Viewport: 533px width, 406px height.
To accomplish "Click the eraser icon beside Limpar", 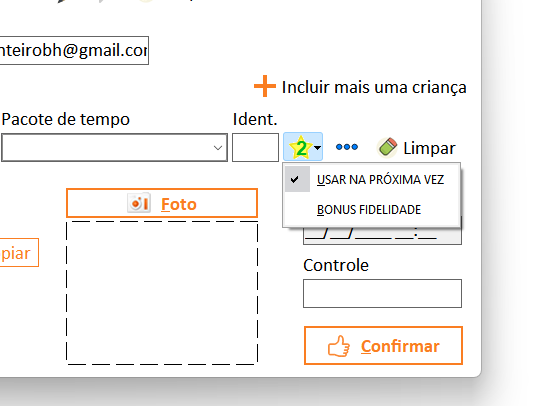I will [x=387, y=148].
